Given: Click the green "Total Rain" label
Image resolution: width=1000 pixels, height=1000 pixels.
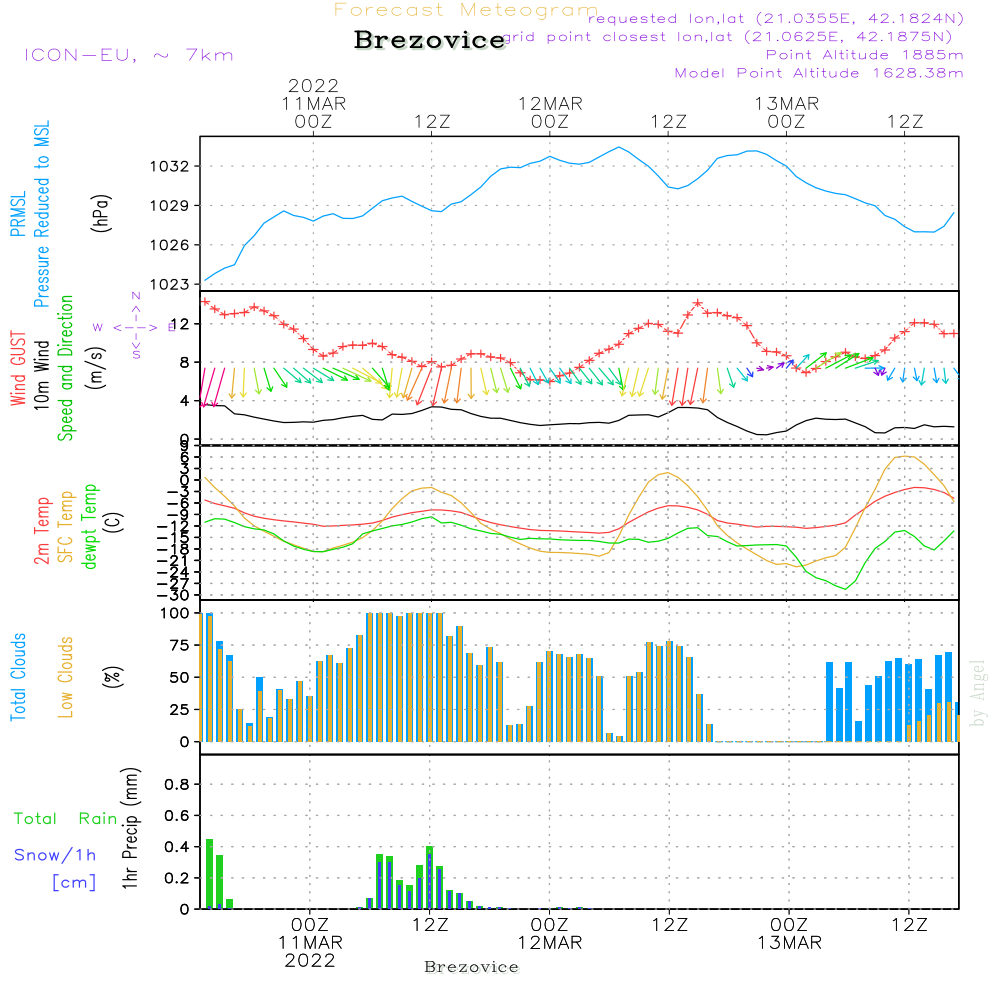Looking at the screenshot, I should 66,819.
